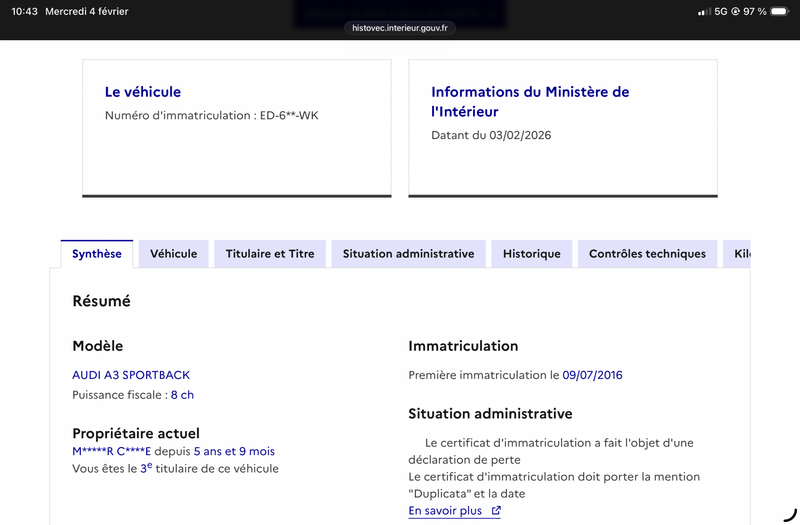Tap the orientation lock icon in status bar
Screen dimensions: 800x525
736,12
